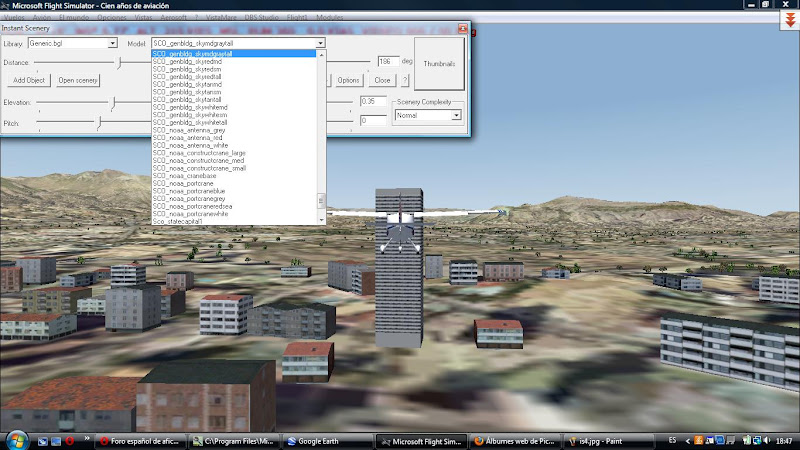
Task: Select SCO_noaa_antenna_red in model list
Action: (234, 138)
